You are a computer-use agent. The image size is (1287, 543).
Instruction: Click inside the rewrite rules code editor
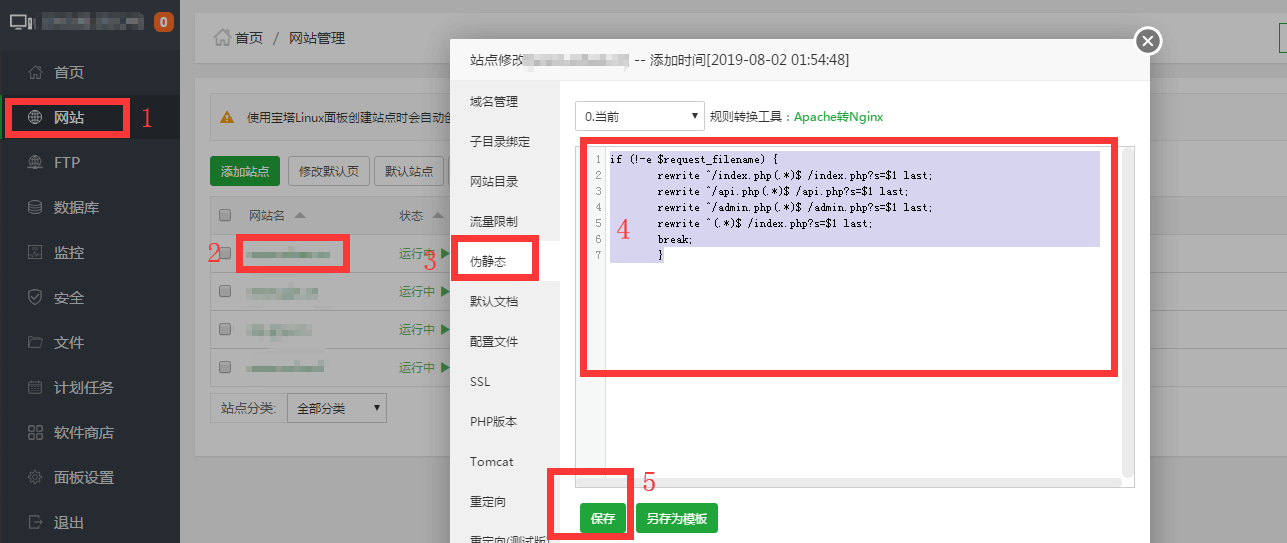coord(855,316)
